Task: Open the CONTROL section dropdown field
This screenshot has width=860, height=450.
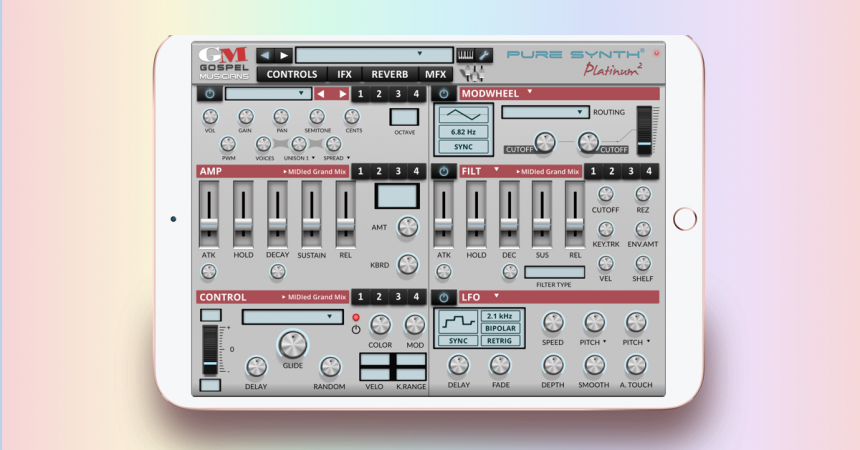Action: click(292, 317)
